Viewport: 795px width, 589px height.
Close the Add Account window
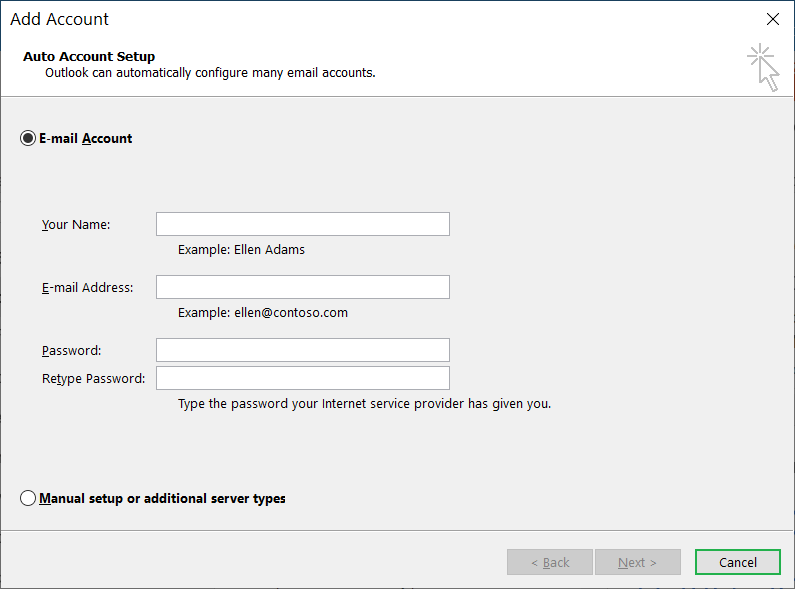(773, 19)
